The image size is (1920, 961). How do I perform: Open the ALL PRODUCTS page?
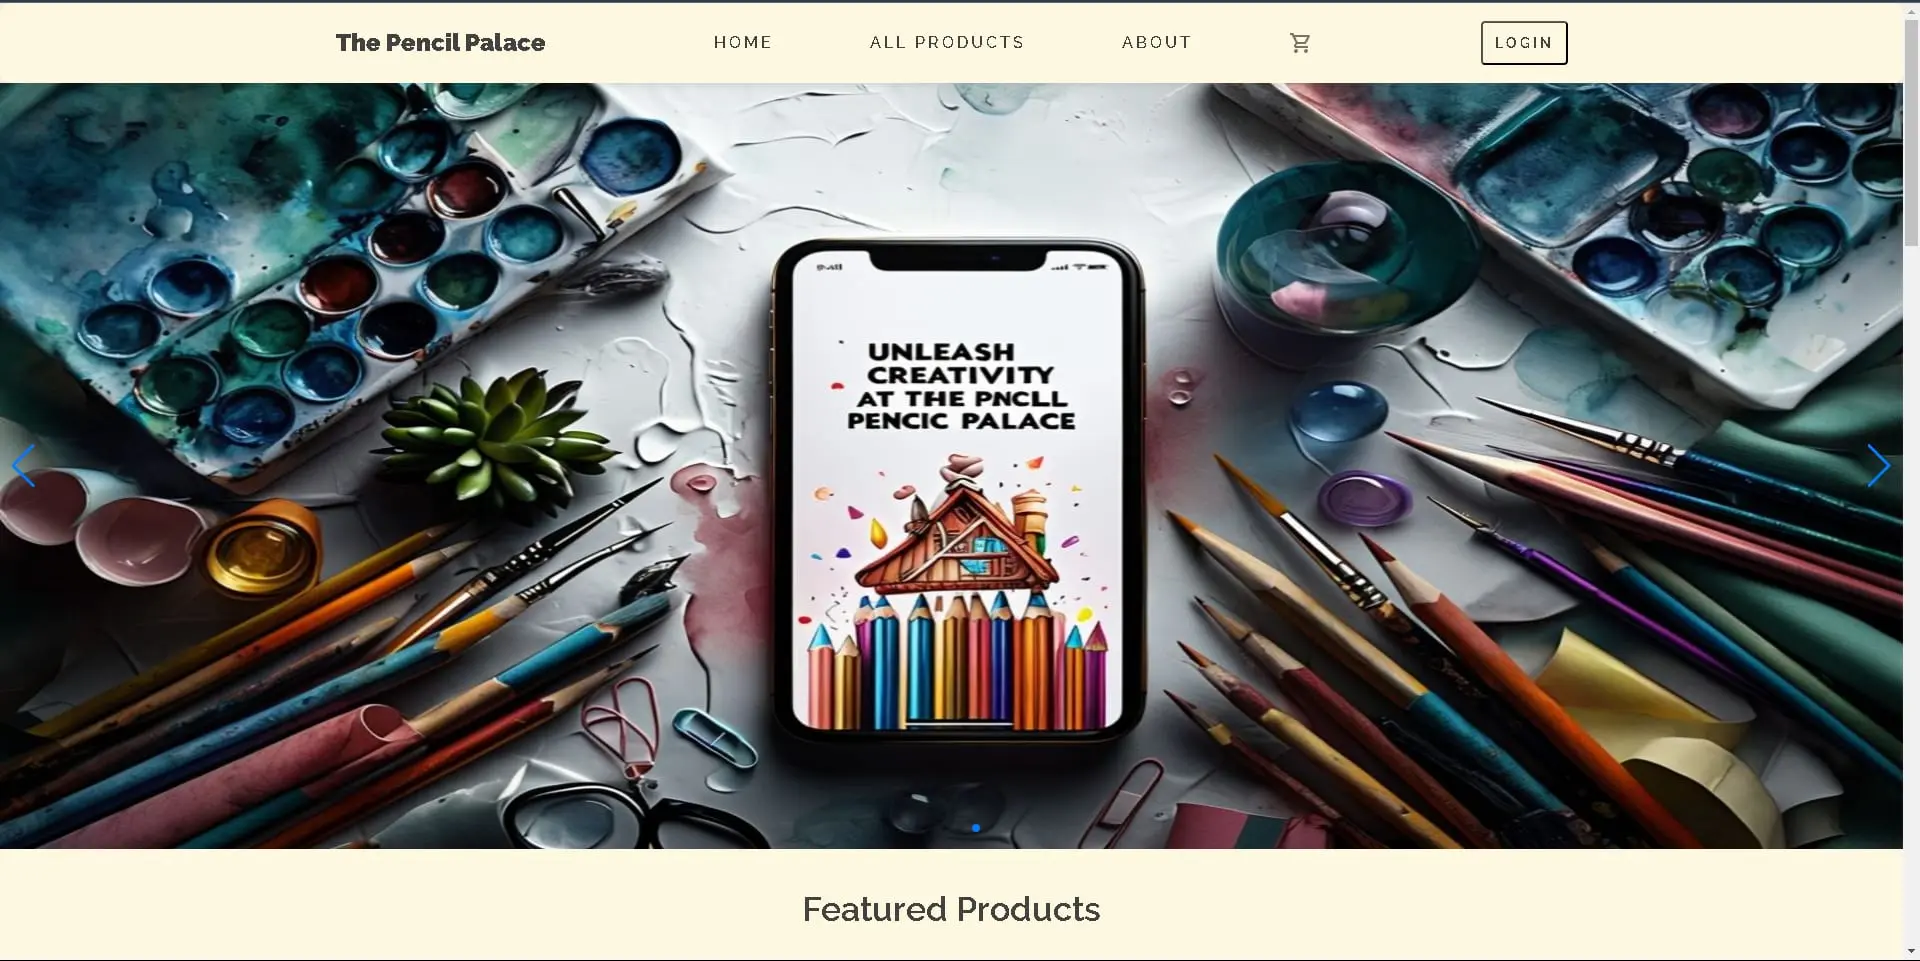[x=946, y=42]
